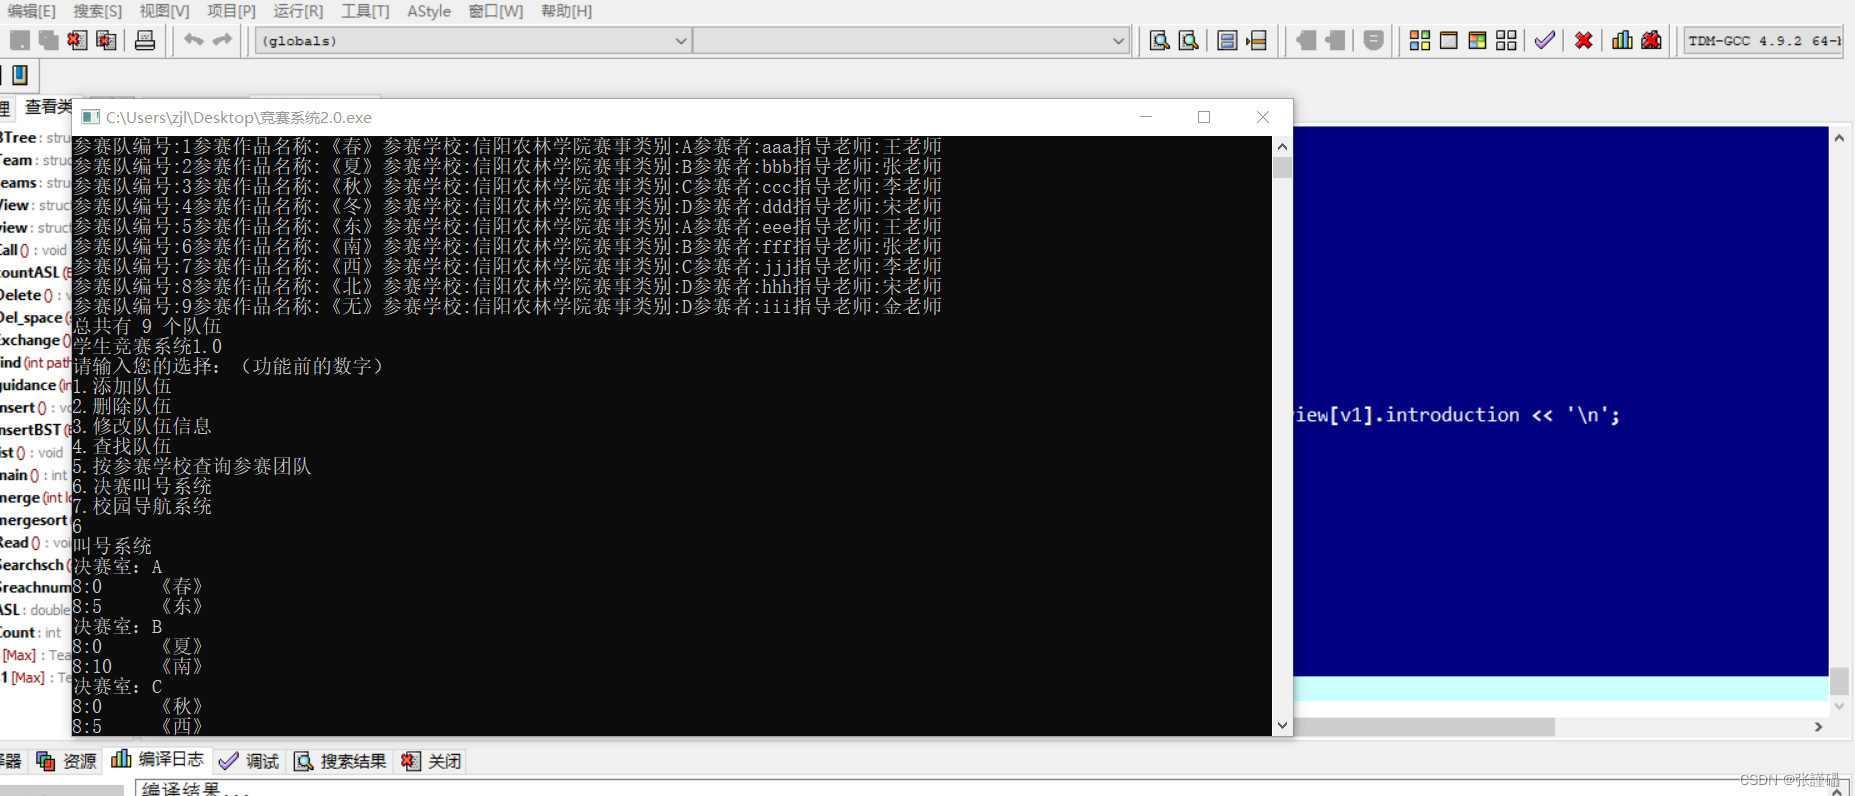Open the 视图[V] menu
This screenshot has width=1855, height=796.
[165, 11]
